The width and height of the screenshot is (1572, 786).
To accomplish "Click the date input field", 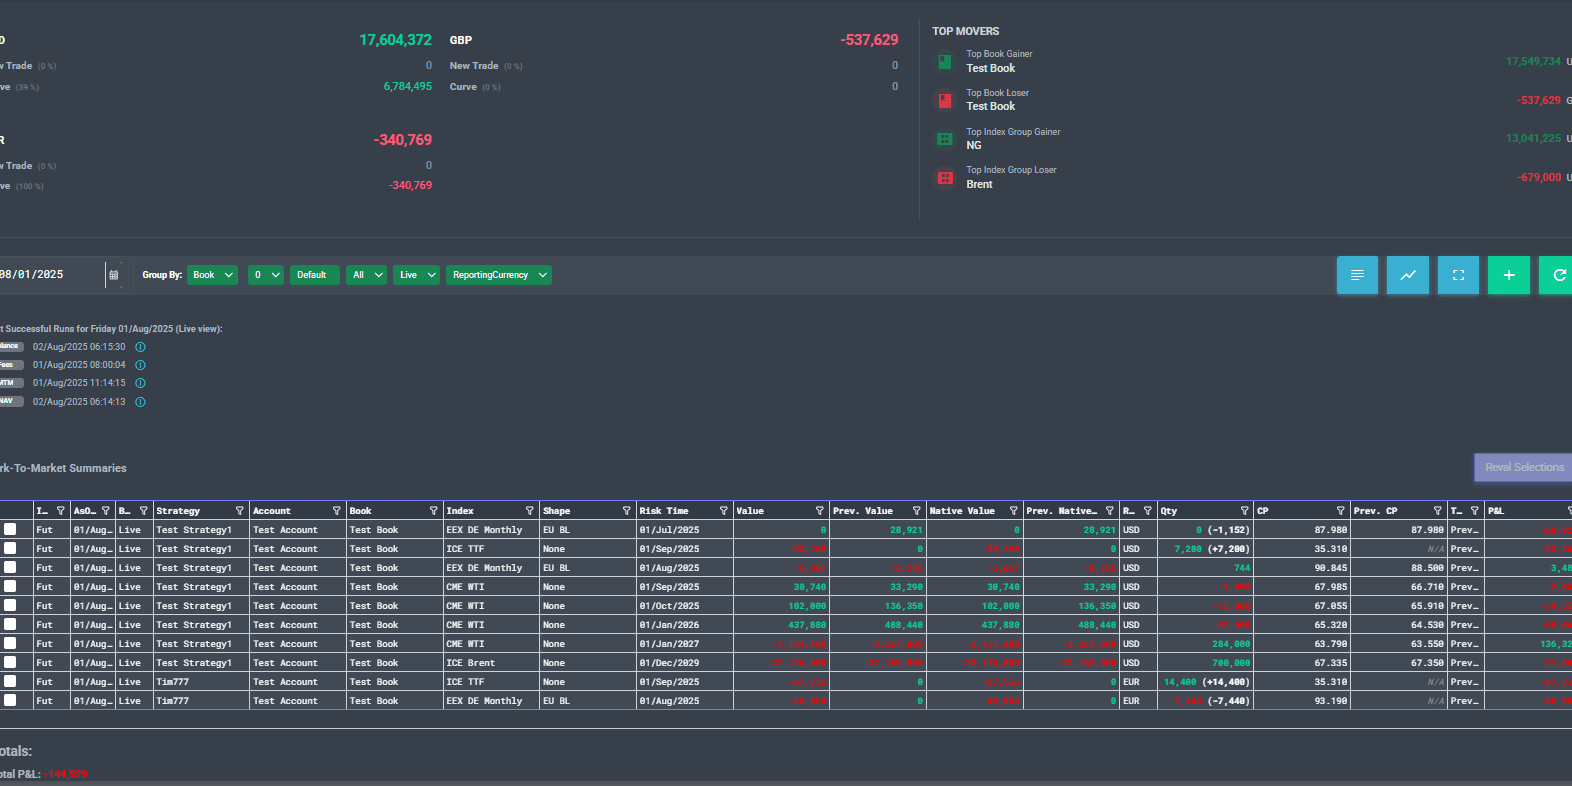I will click(x=50, y=275).
